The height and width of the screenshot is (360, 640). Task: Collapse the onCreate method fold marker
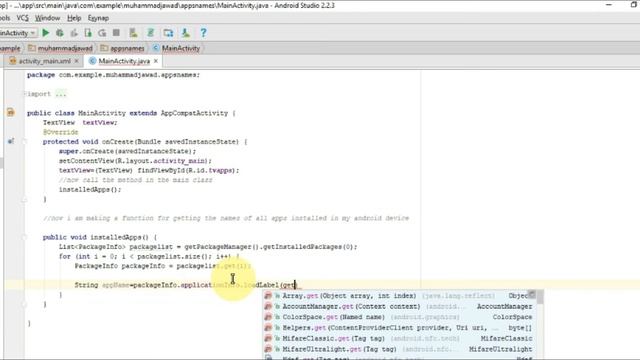pyautogui.click(x=24, y=142)
